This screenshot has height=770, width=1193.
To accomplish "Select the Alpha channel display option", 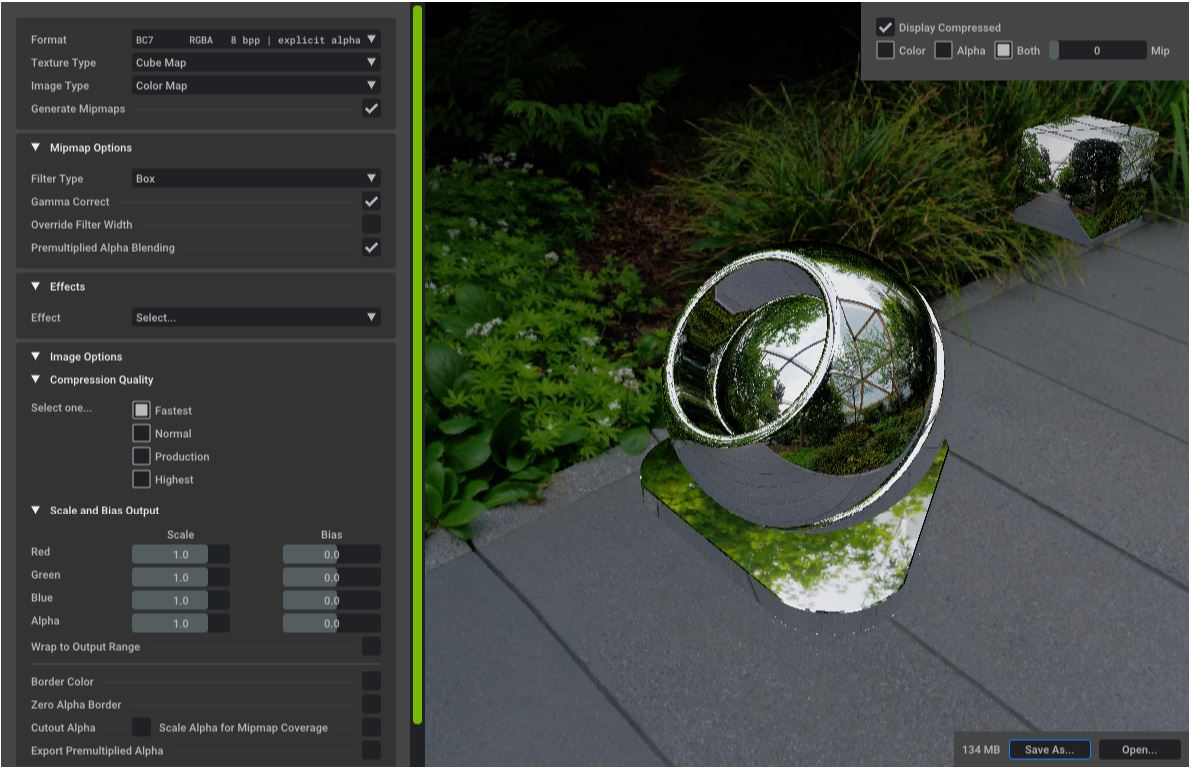I will [x=943, y=50].
